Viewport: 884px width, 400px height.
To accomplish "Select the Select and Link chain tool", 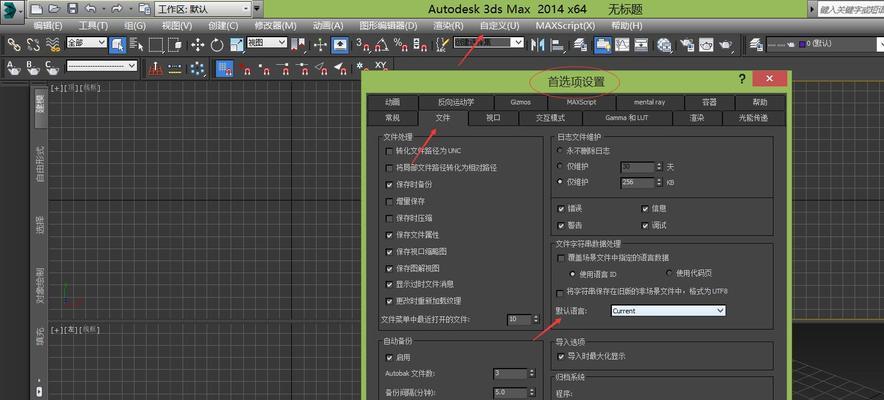I will pos(14,45).
